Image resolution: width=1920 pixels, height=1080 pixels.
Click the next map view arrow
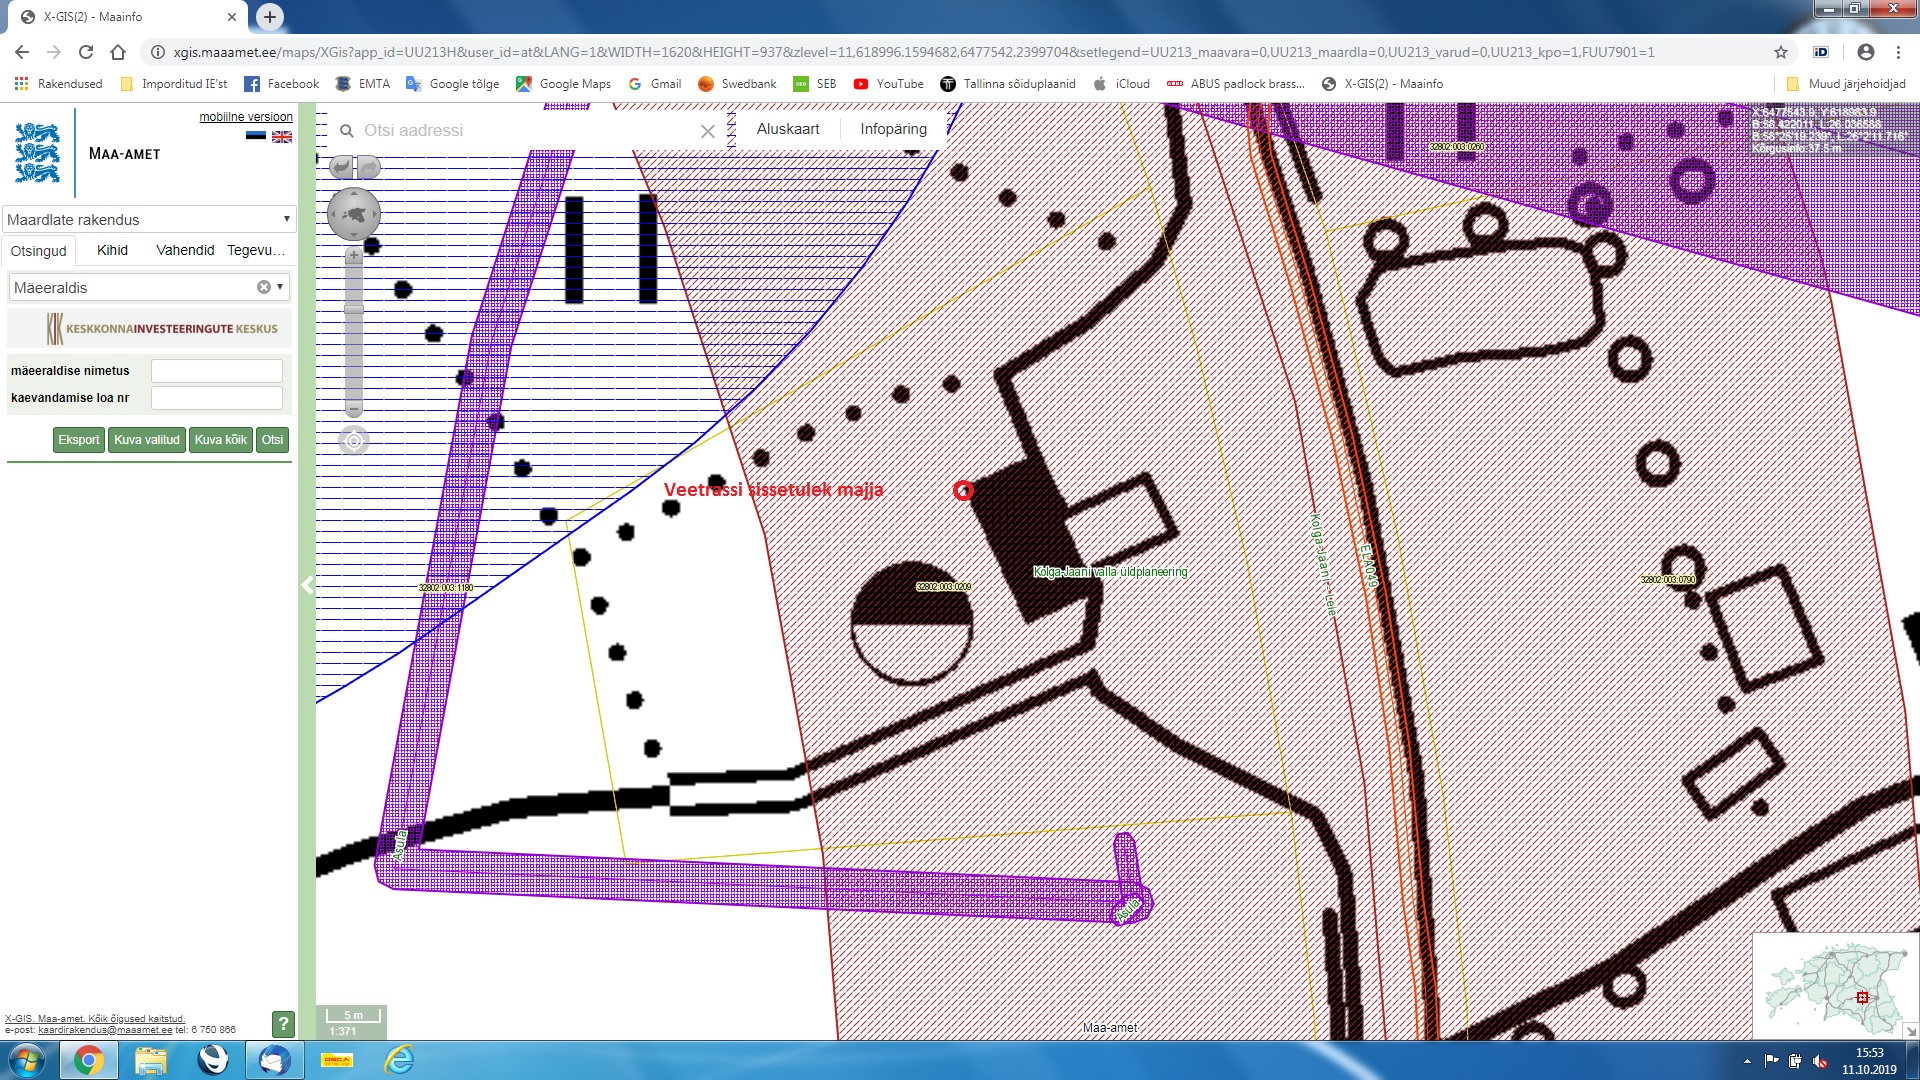[368, 166]
